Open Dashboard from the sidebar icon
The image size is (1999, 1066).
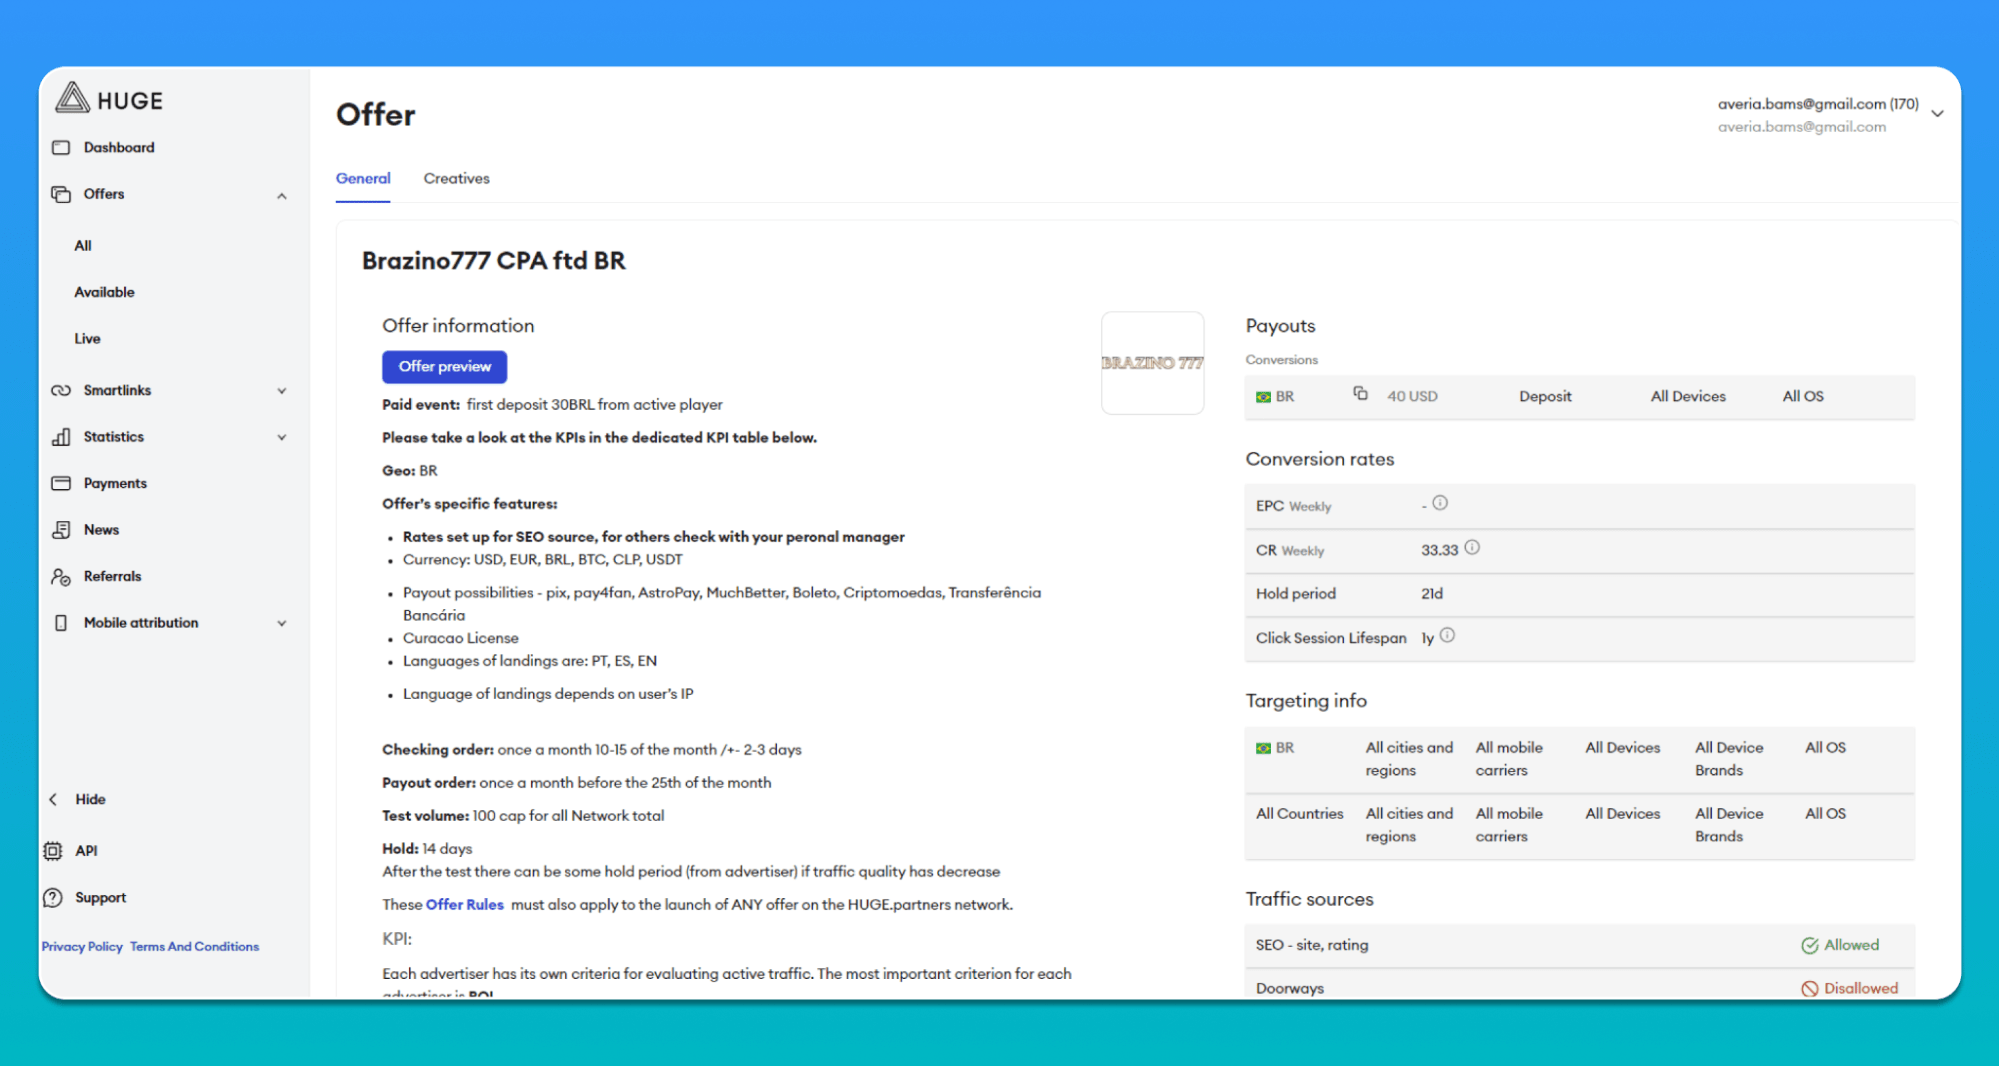61,147
